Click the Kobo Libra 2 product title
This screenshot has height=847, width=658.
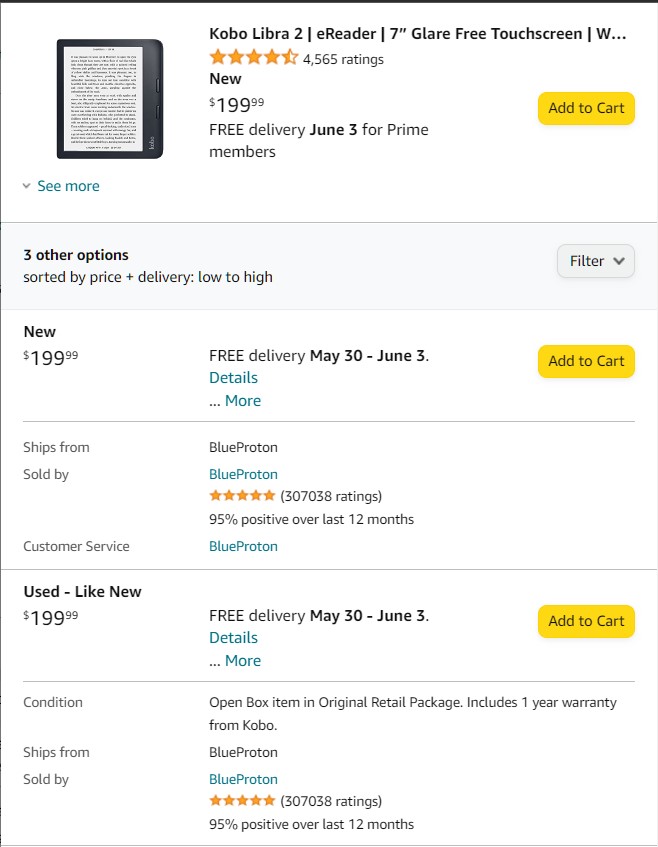pyautogui.click(x=418, y=34)
